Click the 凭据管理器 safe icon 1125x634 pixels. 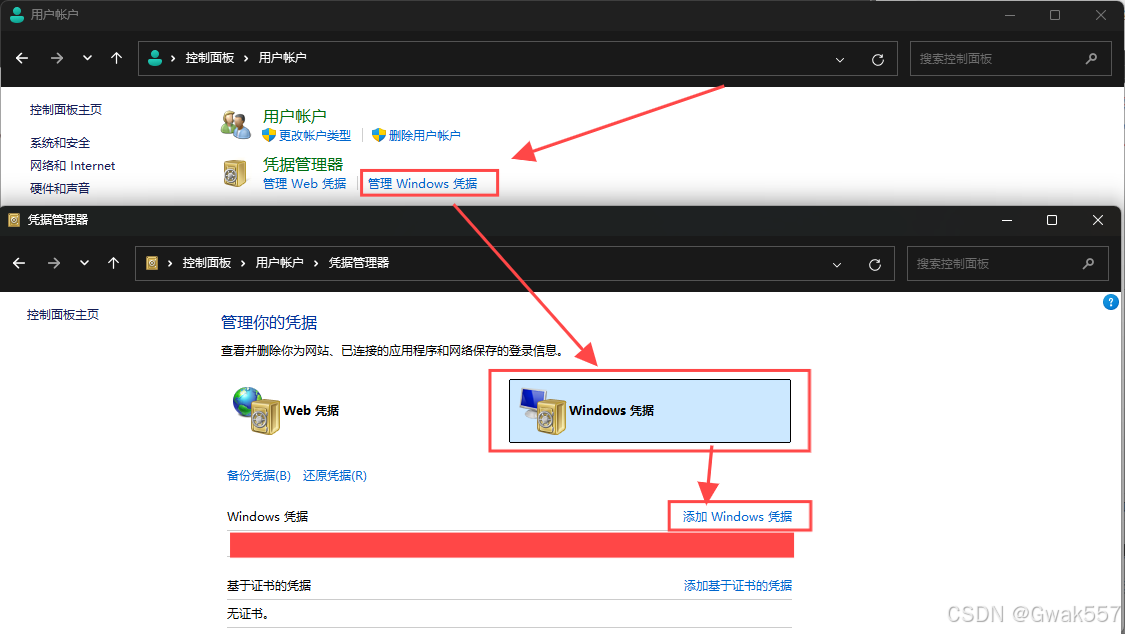click(235, 173)
